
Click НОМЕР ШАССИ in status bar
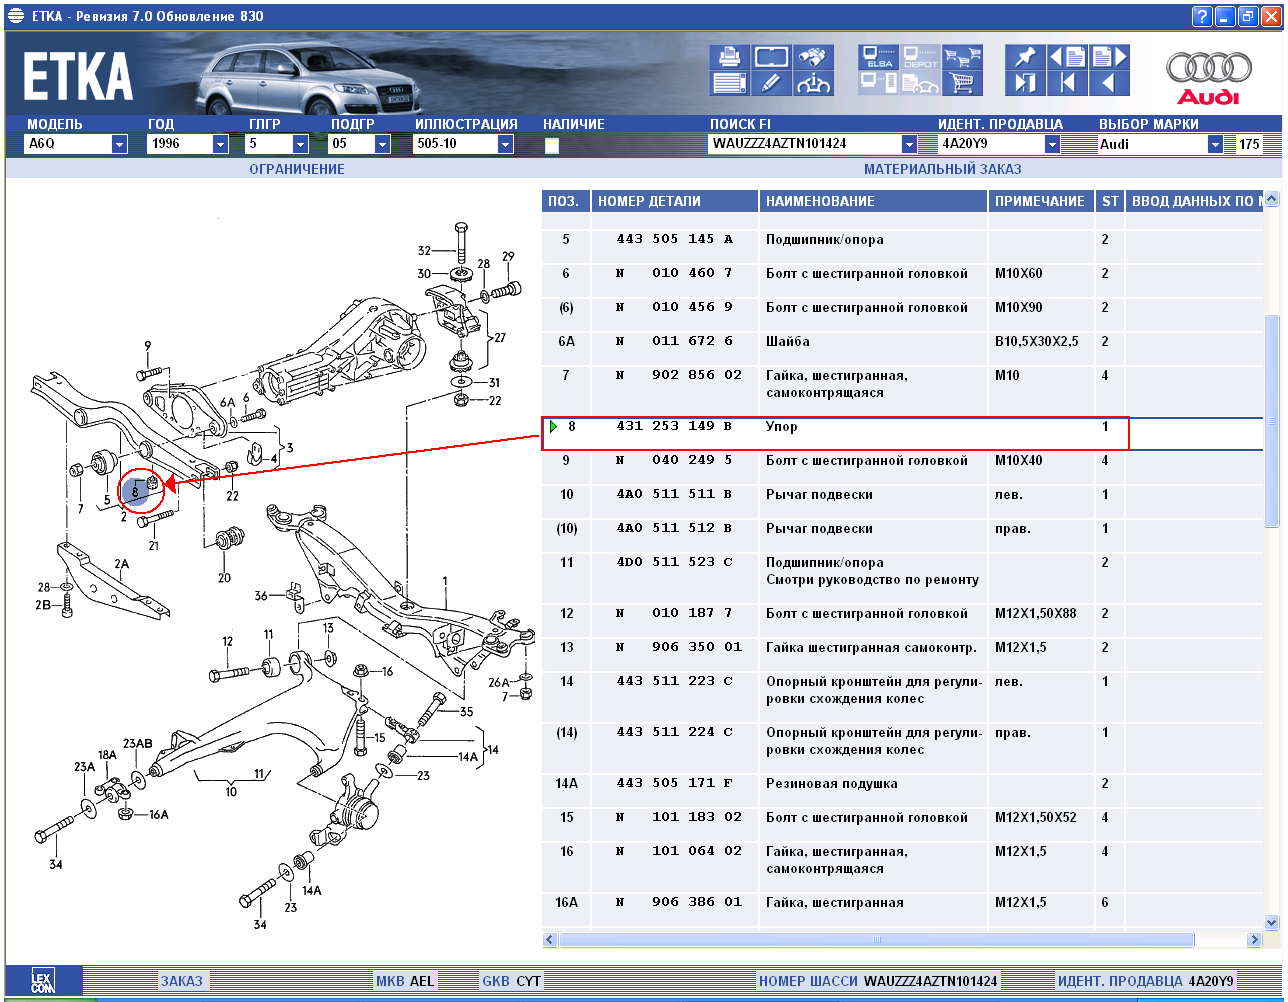point(808,981)
